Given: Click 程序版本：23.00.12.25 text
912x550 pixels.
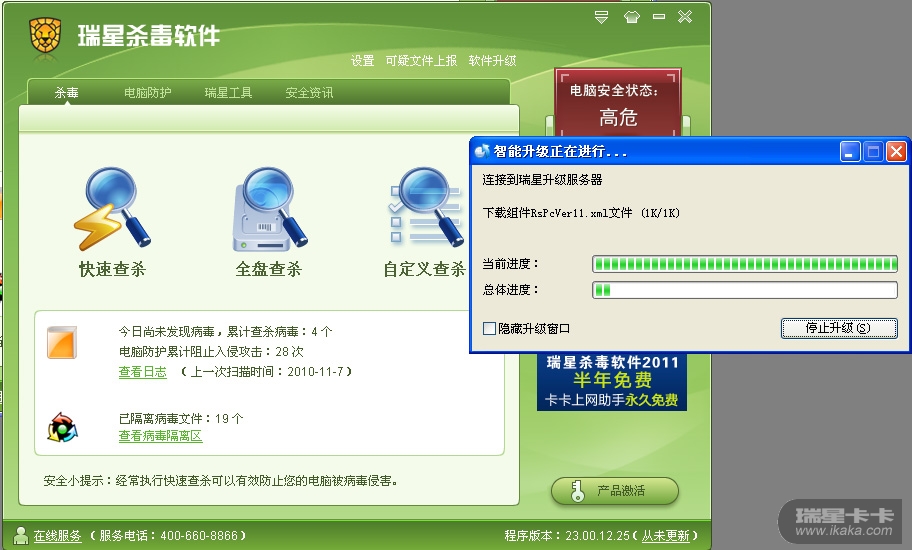Looking at the screenshot, I should 567,535.
